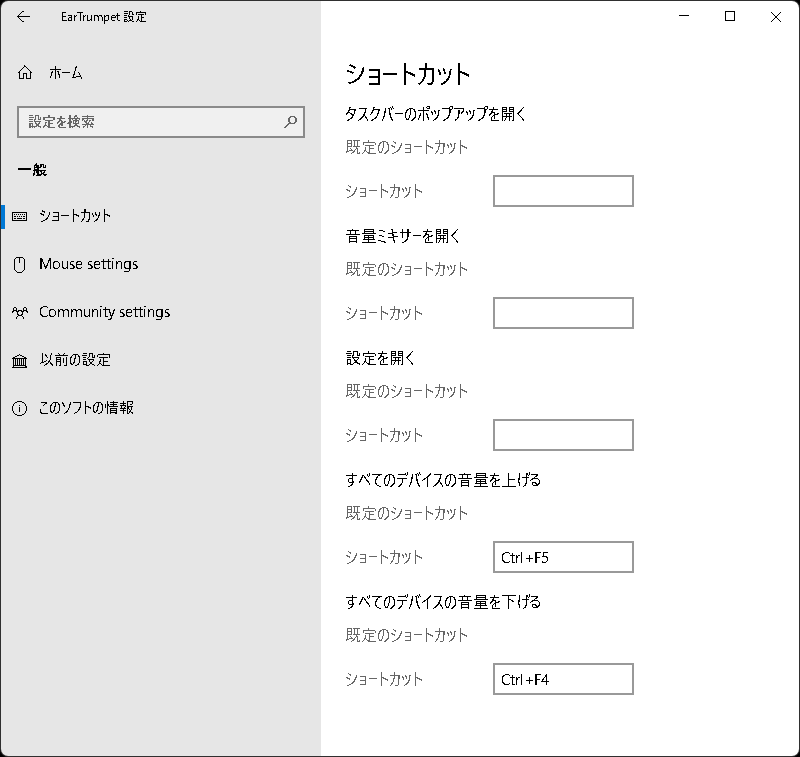
Task: Click the mouse icon beside Mouse settings
Action: coord(20,263)
